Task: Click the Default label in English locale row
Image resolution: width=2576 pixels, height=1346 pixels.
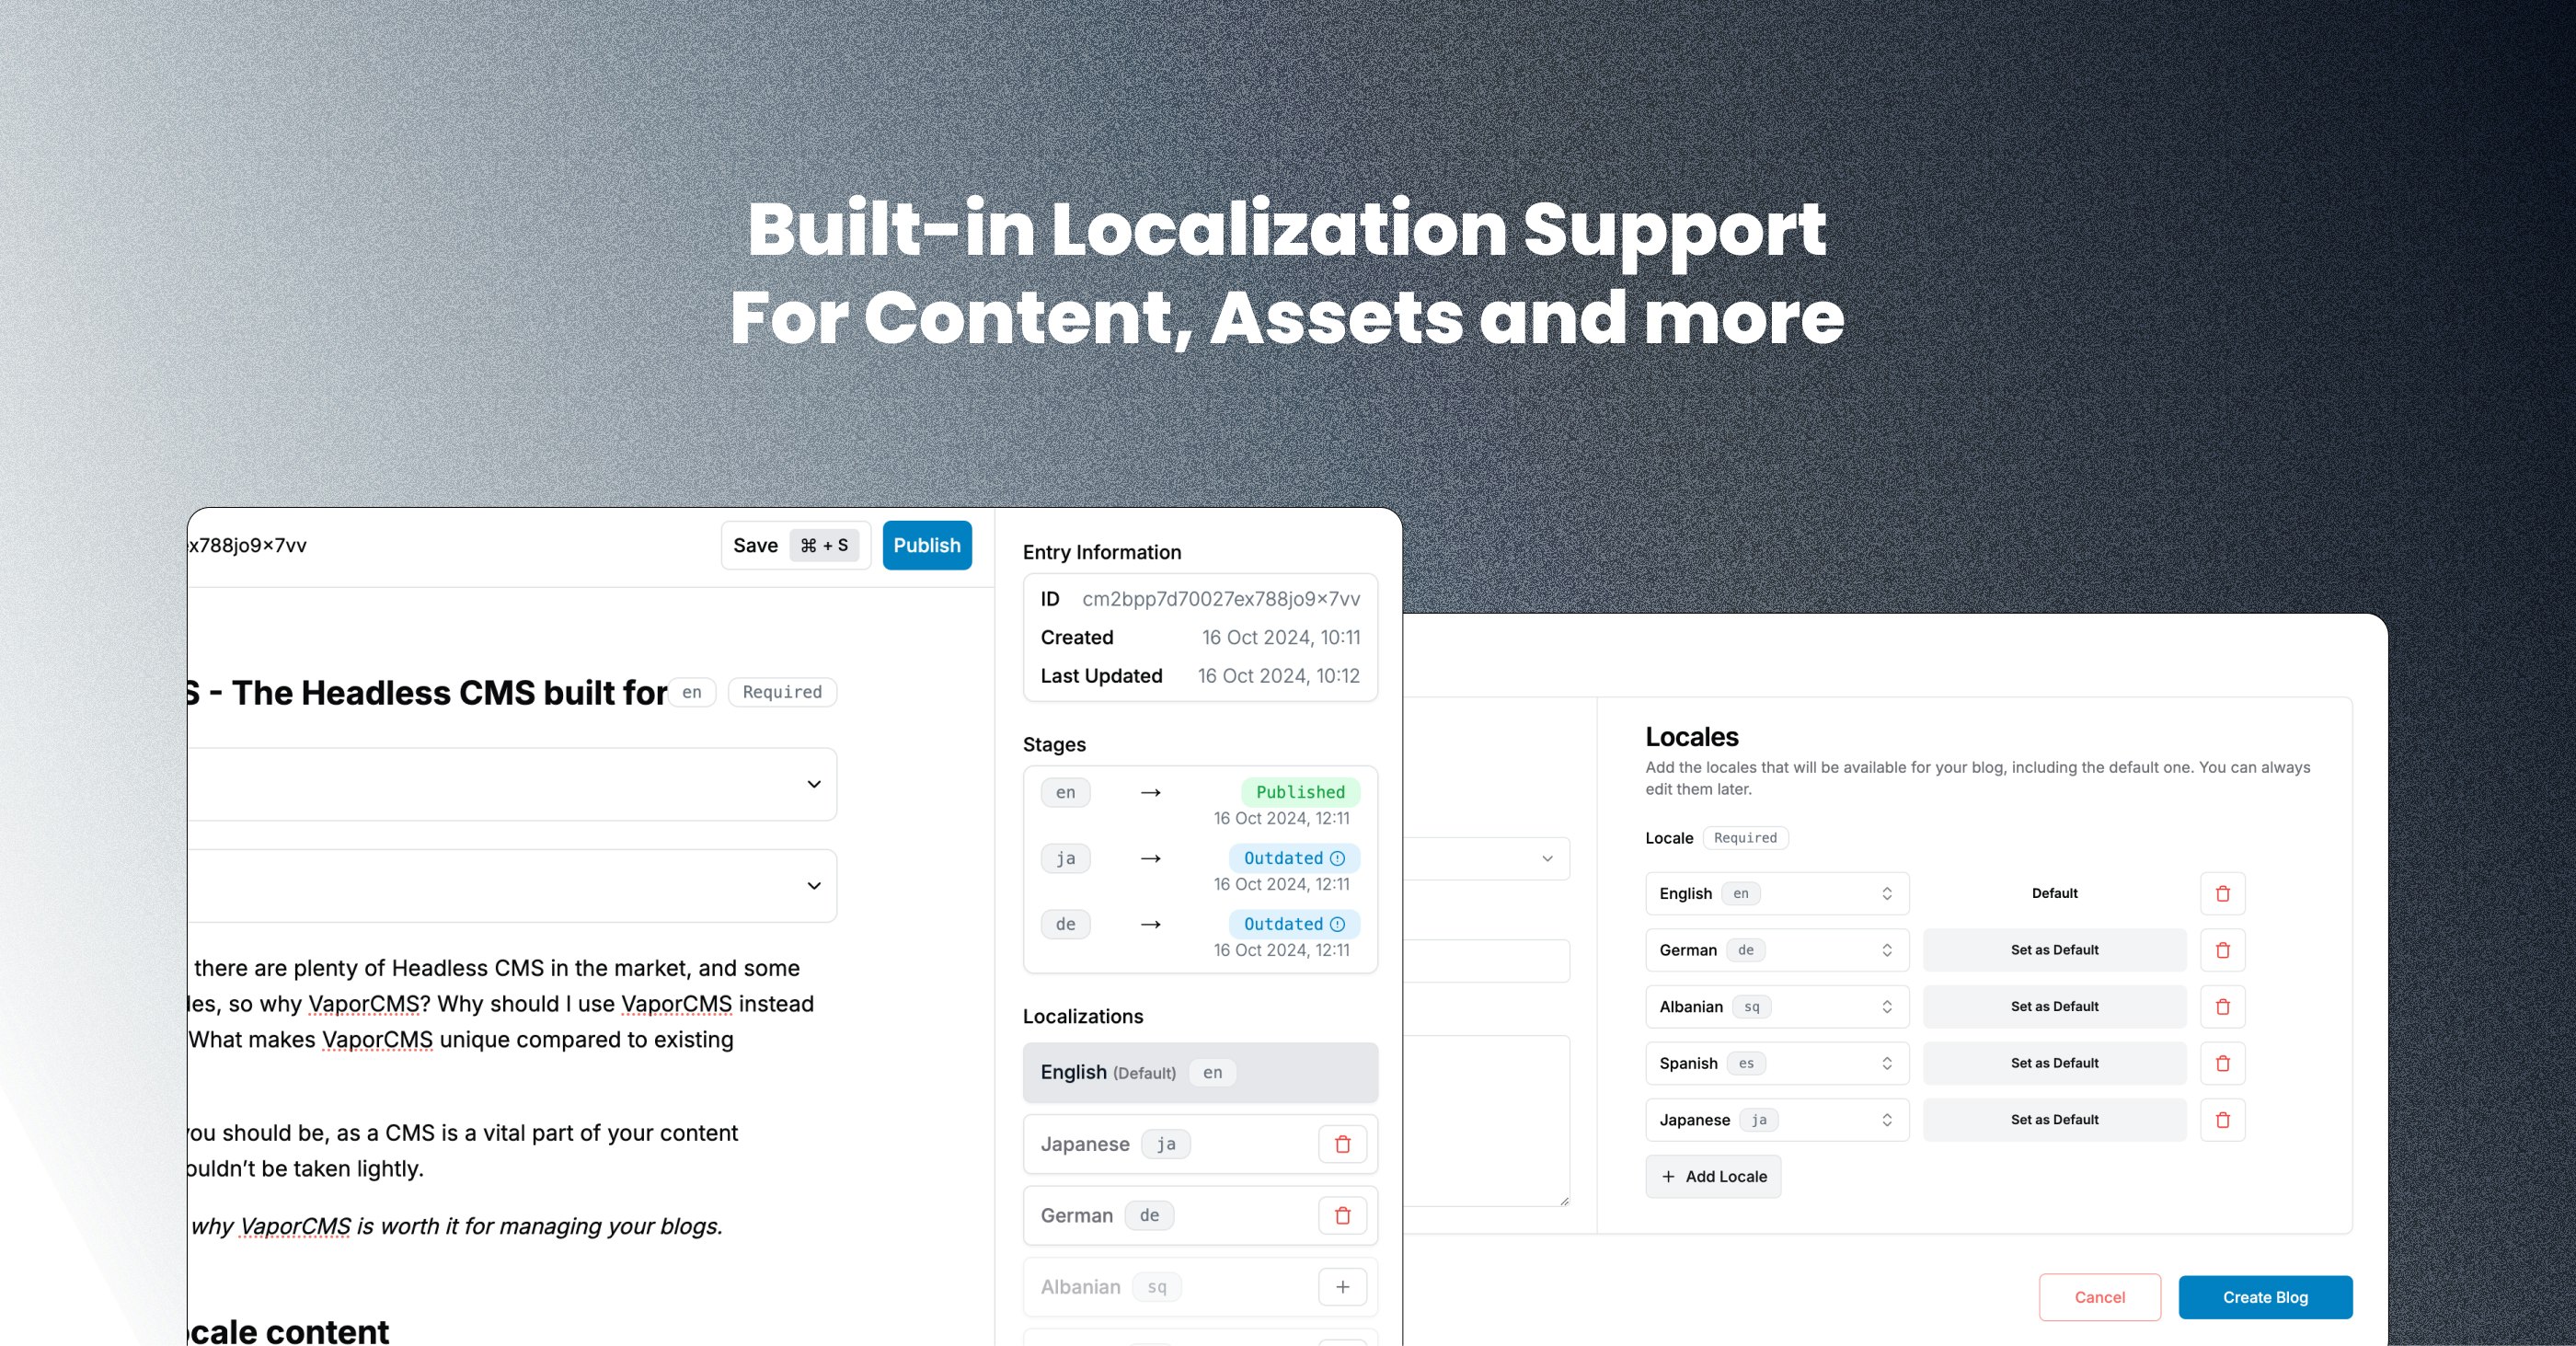Action: point(2054,893)
